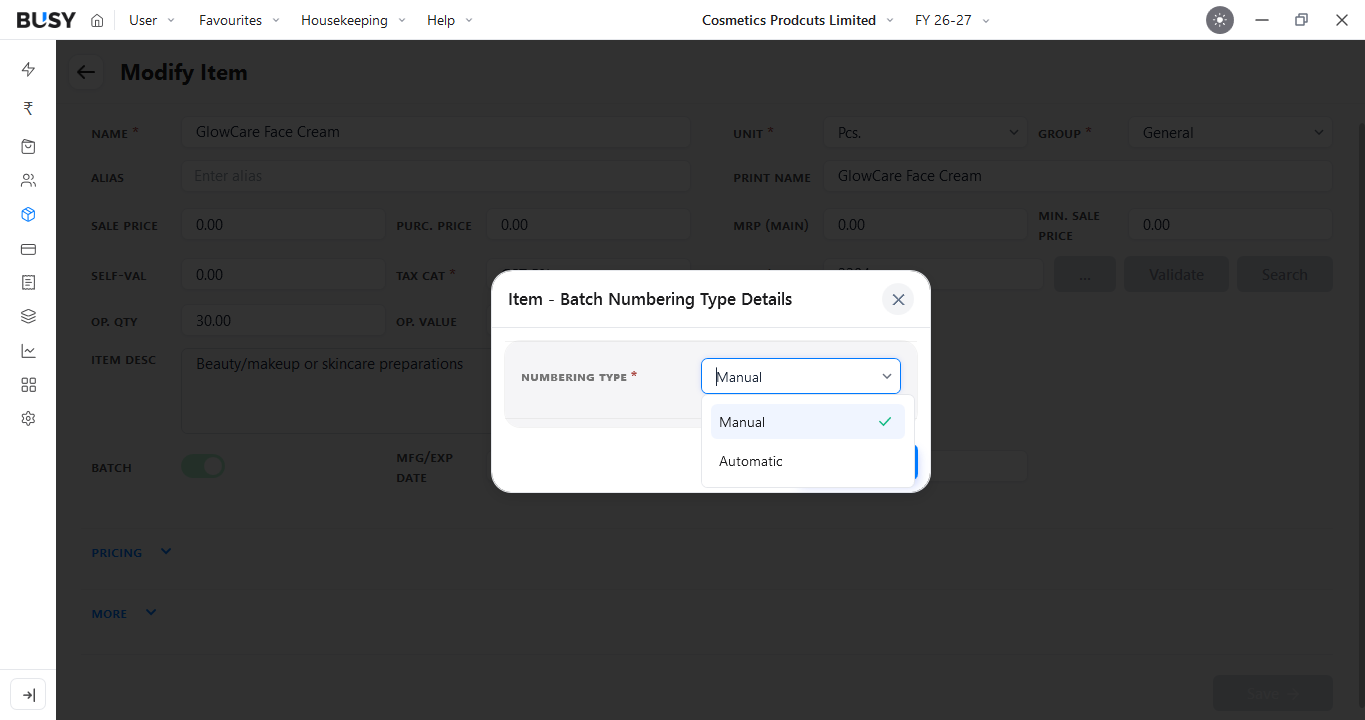Open the Help menu

coord(450,20)
